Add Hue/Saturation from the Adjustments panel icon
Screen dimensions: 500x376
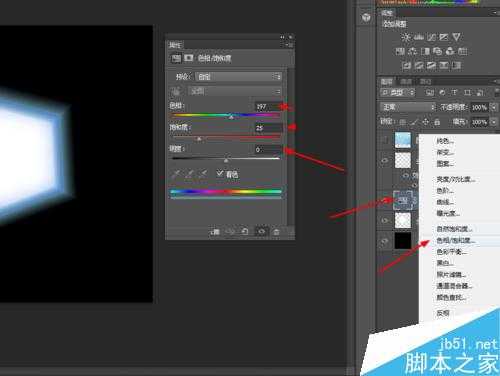coord(400,51)
